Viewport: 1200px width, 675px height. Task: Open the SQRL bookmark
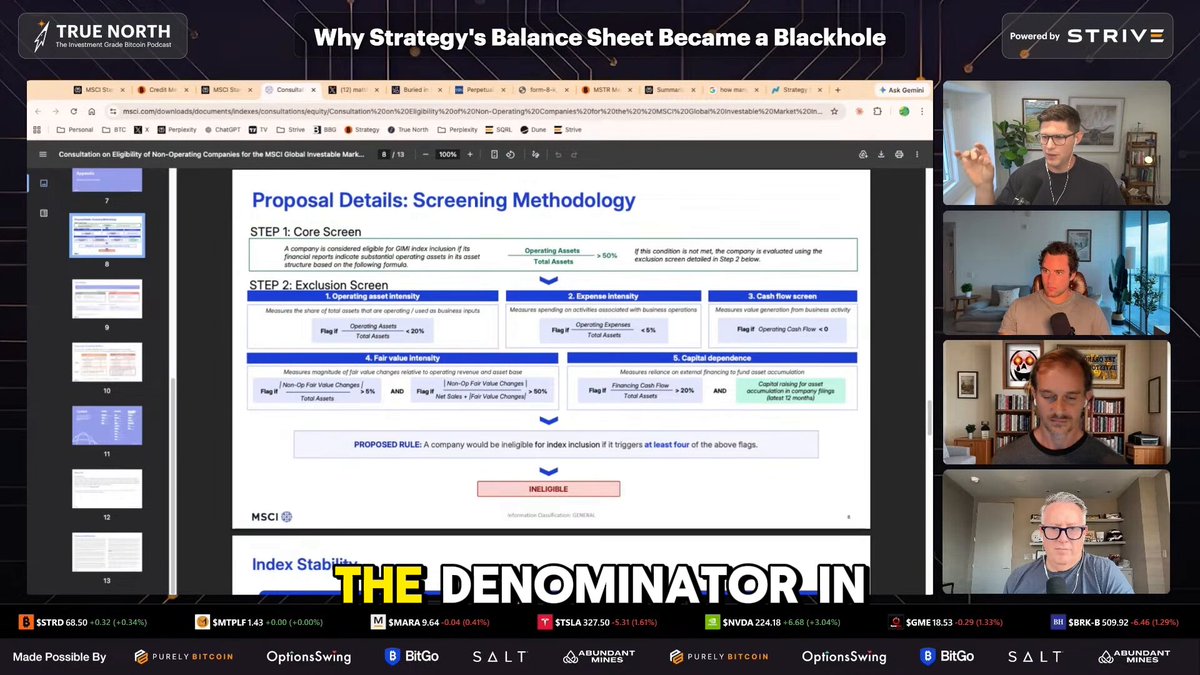[x=498, y=130]
